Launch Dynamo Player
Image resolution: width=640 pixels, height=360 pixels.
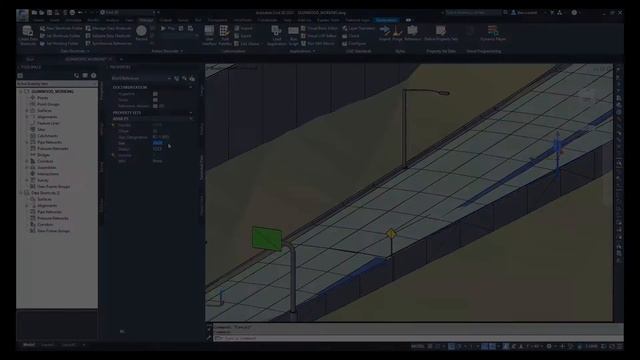493,33
